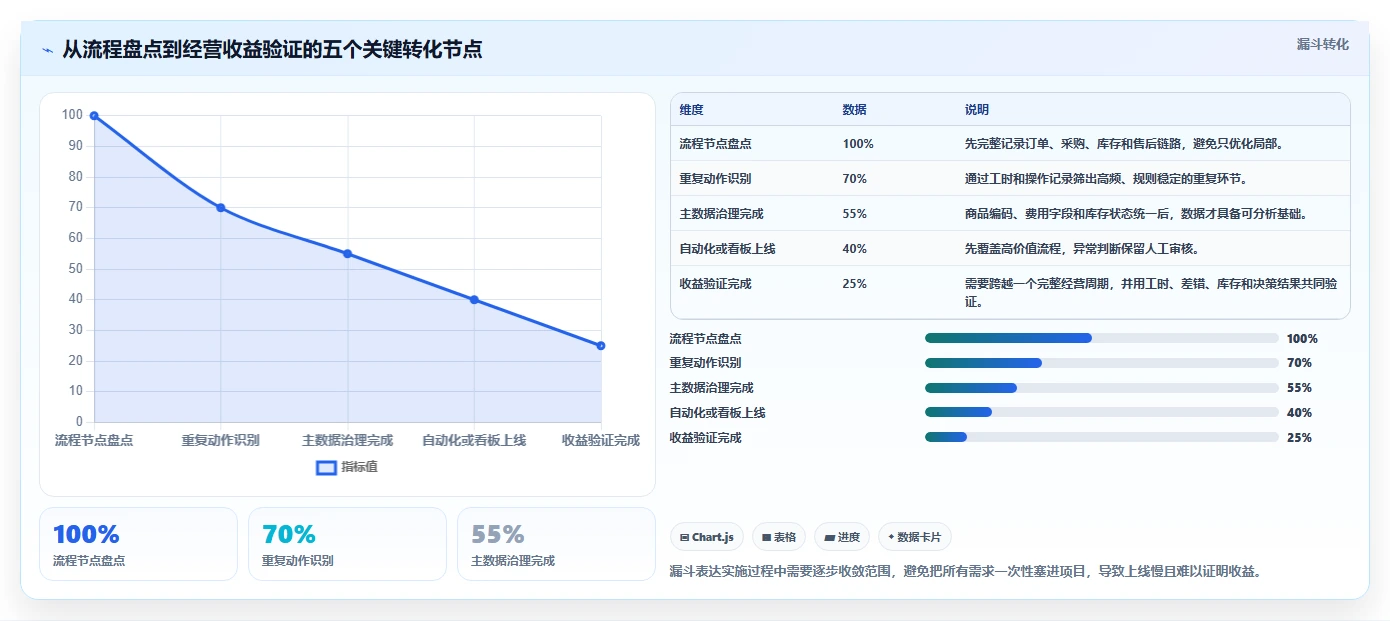Select the chart data point for 主数据治理完成
The width and height of the screenshot is (1390, 621).
tap(348, 254)
